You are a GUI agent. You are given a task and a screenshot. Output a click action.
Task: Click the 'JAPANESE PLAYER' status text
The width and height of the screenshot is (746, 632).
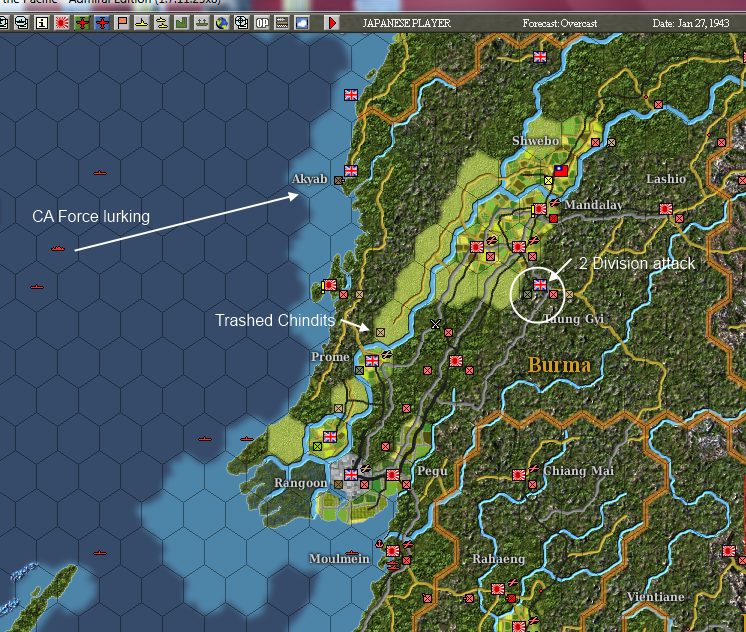(x=406, y=23)
